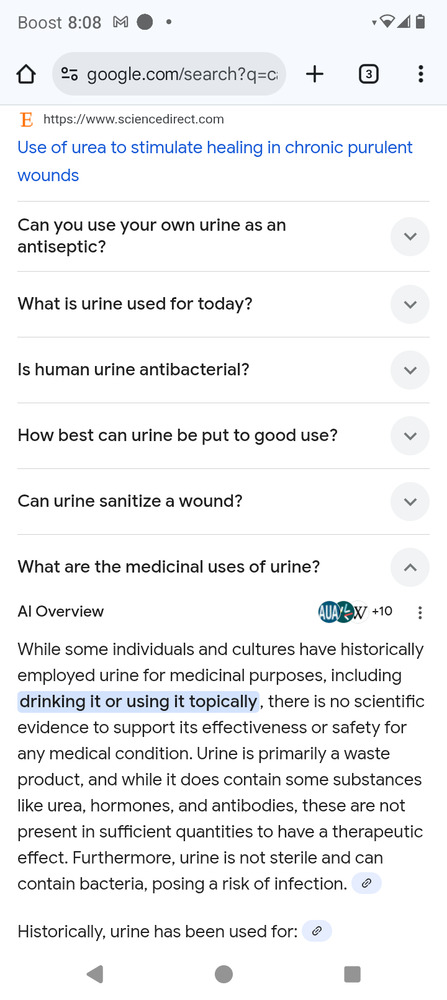
Task: Open Chrome three-dot overflow menu
Action: (420, 75)
